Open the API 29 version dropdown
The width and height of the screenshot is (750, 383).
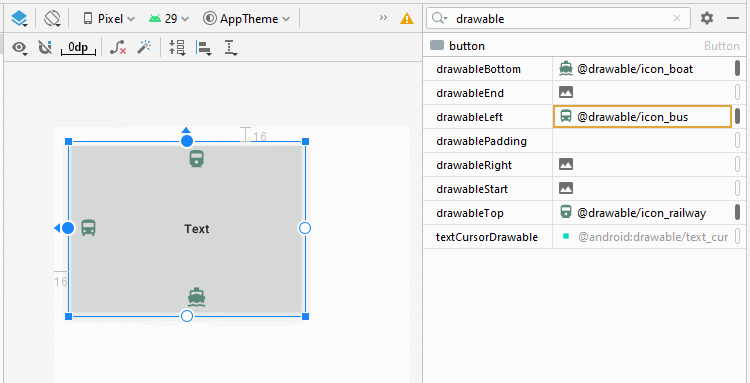(x=169, y=19)
